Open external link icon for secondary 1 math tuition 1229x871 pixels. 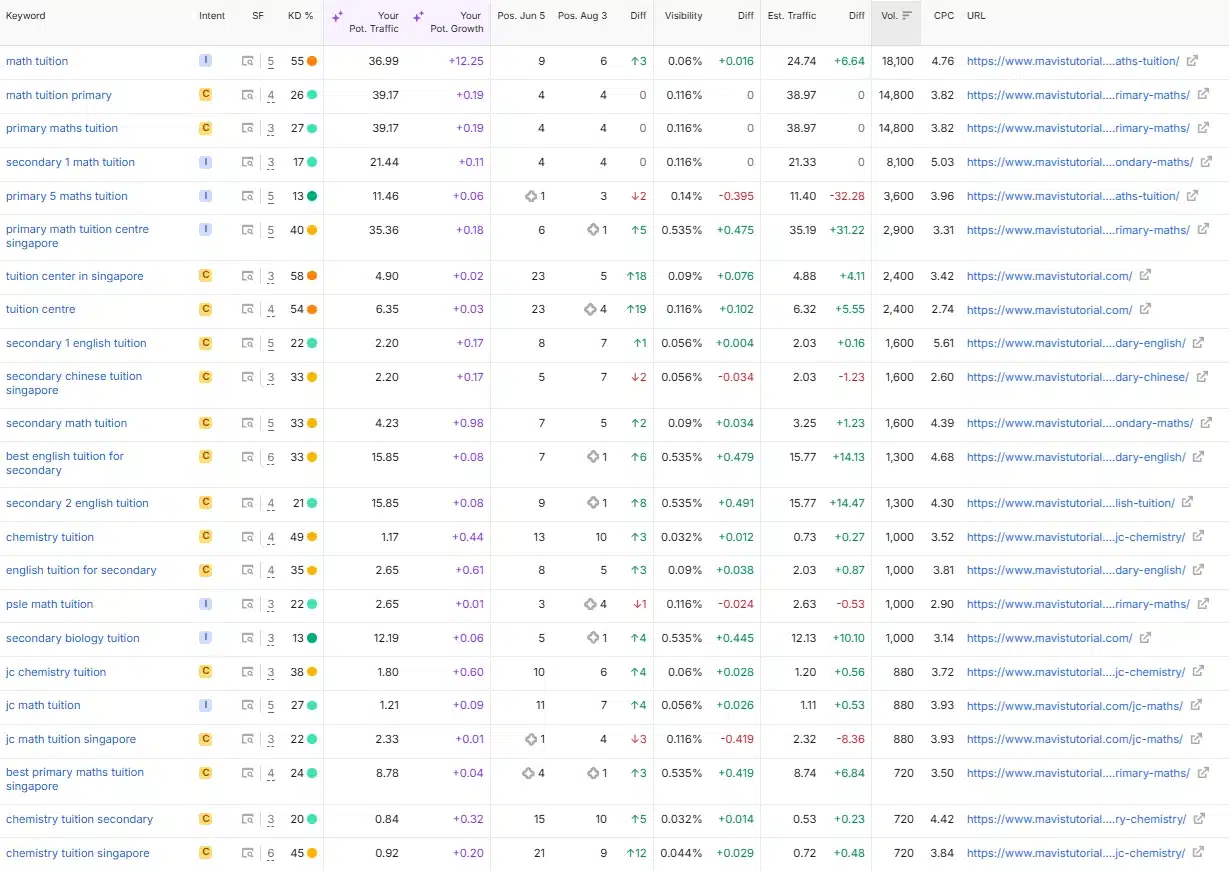point(1206,162)
